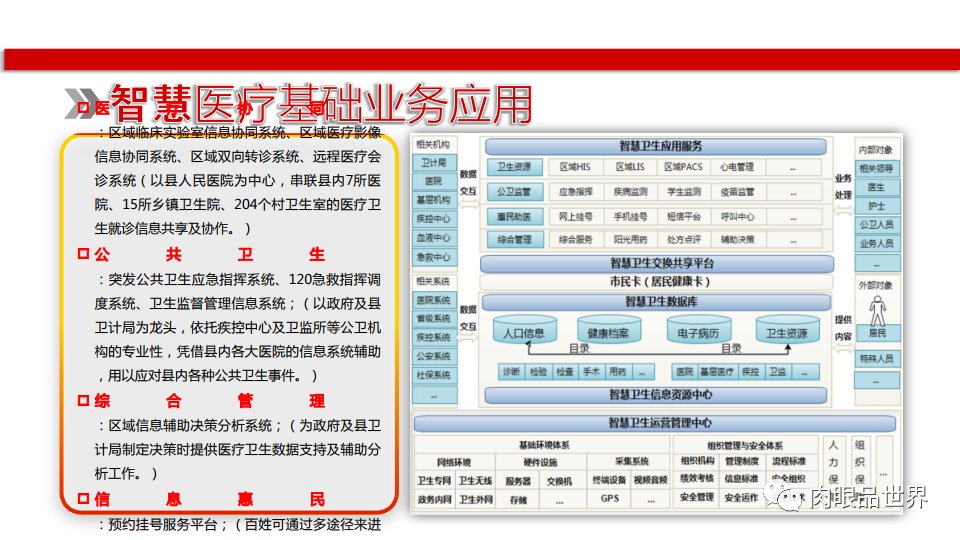Click the 基层机构 box
Screen dimensions: 960x540
(x=434, y=200)
